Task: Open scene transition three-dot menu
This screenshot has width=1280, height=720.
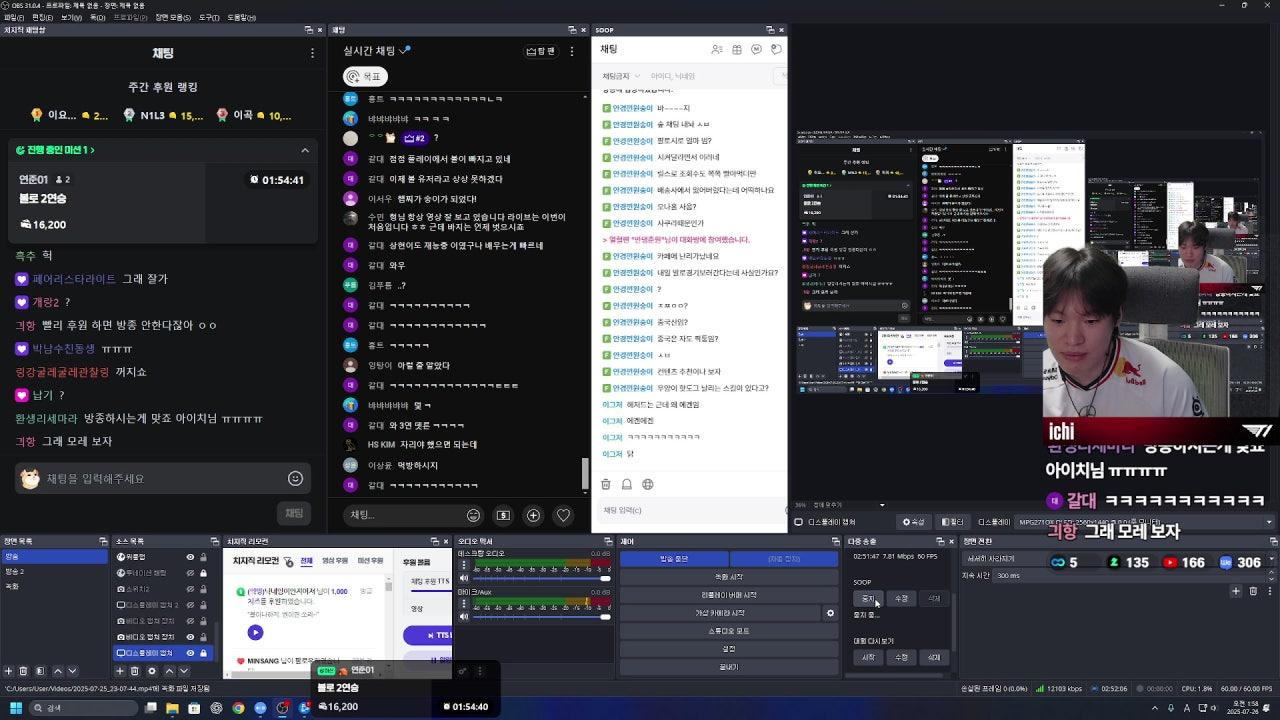Action: [1268, 591]
